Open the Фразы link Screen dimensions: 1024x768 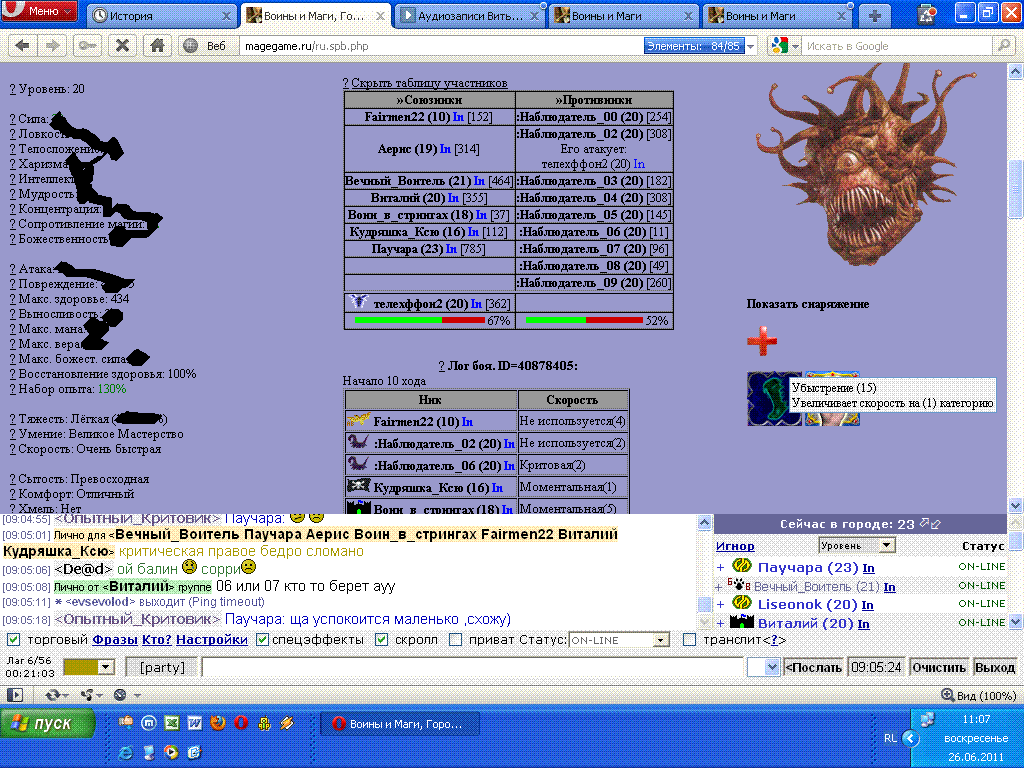[x=115, y=640]
